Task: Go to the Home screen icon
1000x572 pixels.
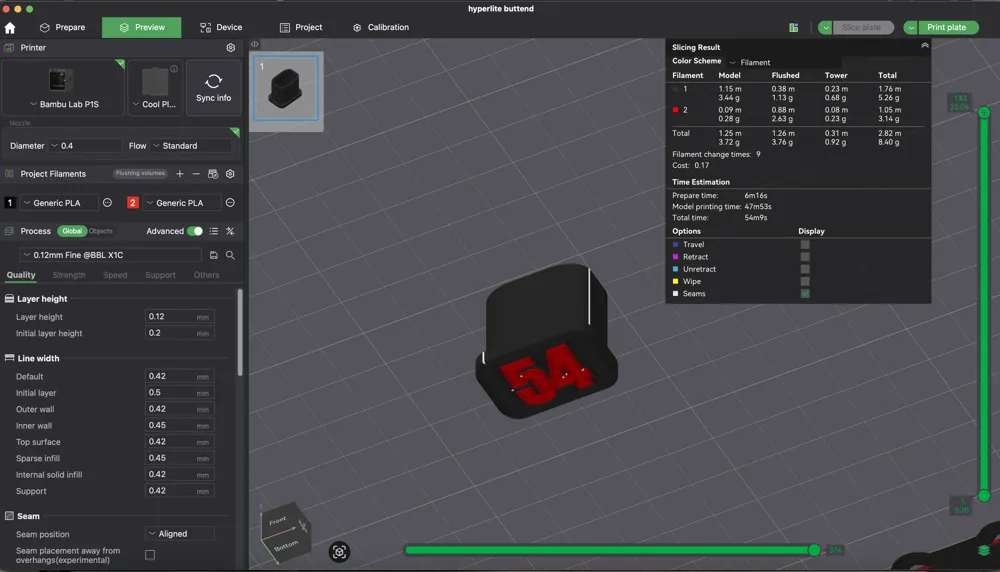Action: click(x=10, y=27)
